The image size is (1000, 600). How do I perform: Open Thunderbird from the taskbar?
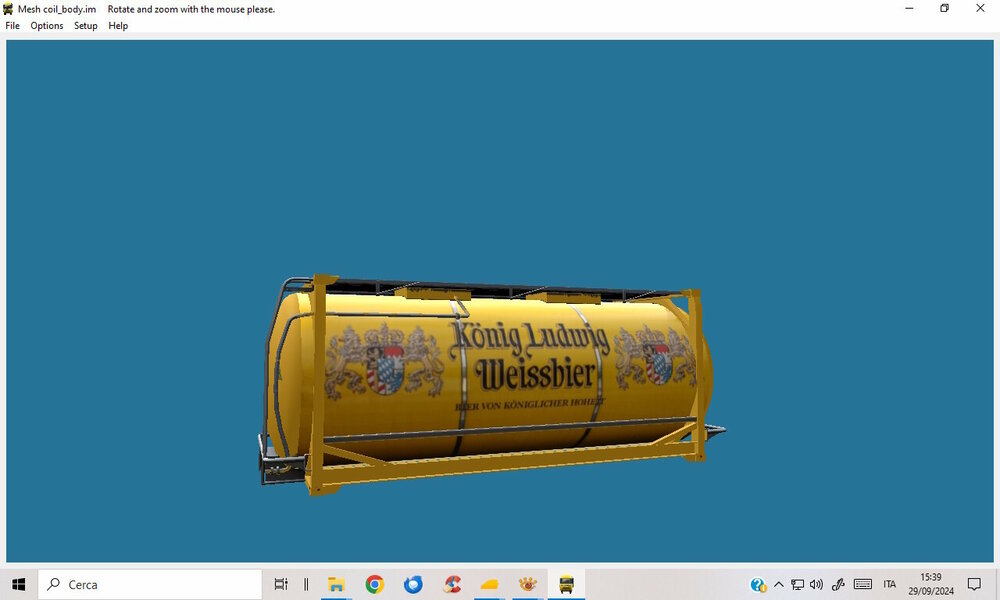click(413, 584)
